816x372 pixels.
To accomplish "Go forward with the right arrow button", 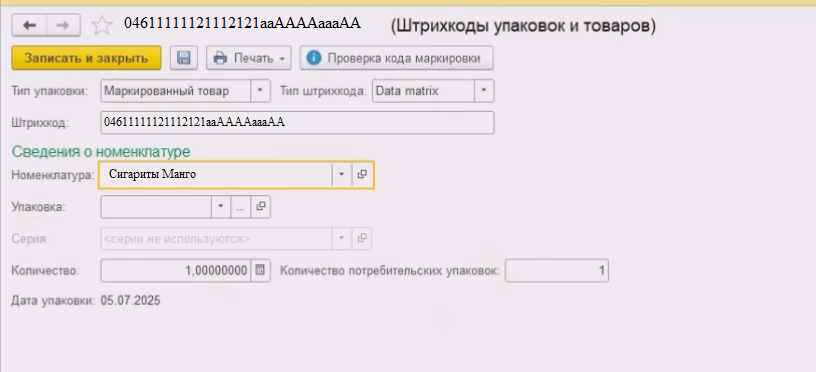I will coord(63,25).
